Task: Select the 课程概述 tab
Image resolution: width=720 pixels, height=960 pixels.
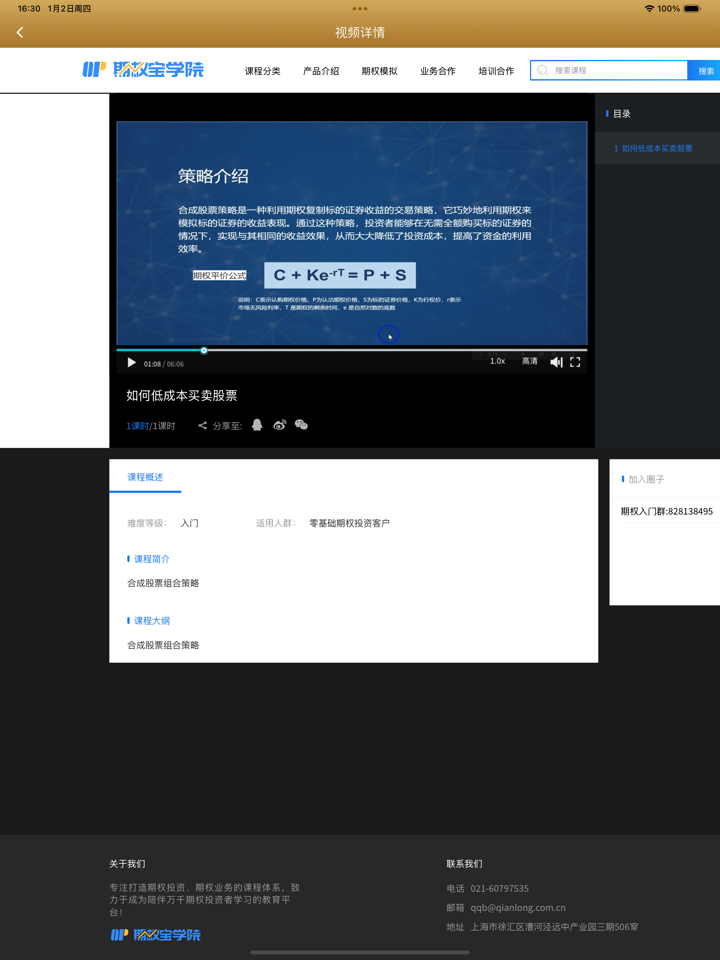Action: [x=145, y=477]
